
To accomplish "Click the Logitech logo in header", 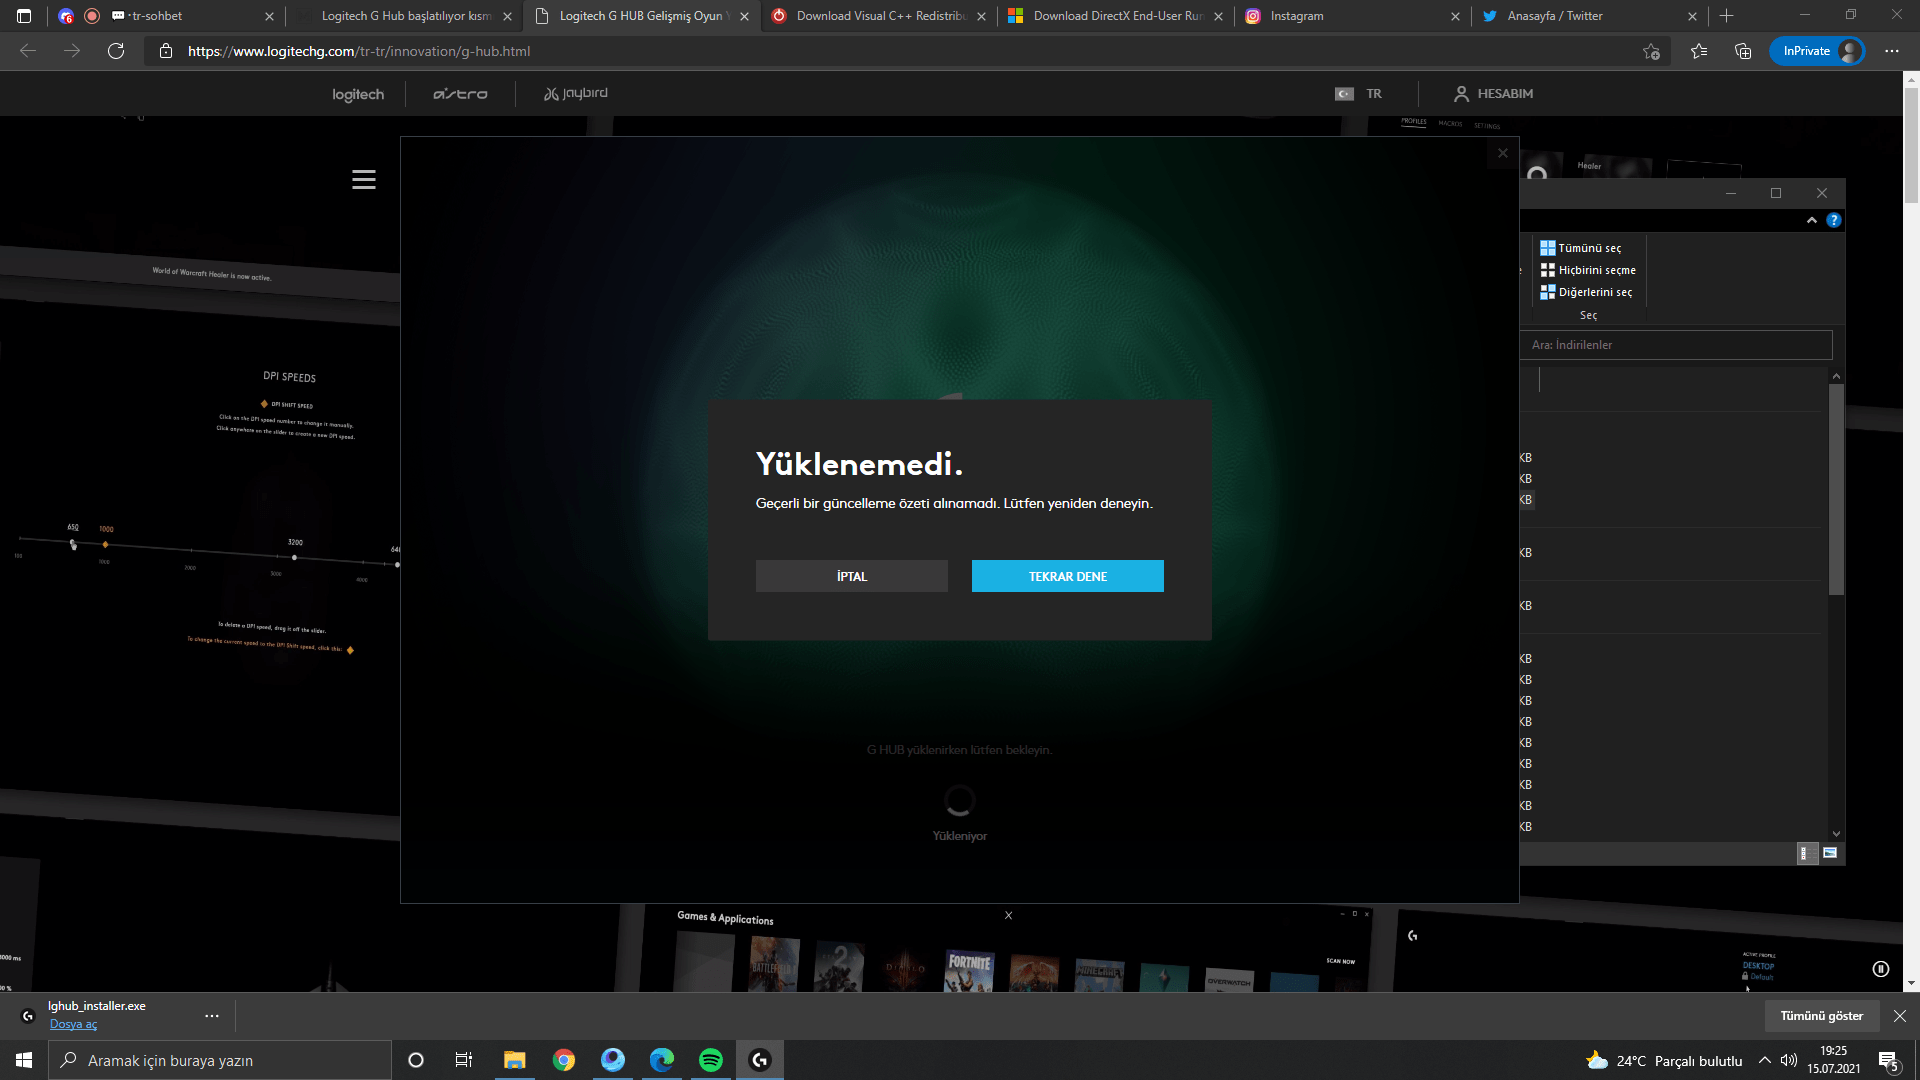I will tap(358, 94).
